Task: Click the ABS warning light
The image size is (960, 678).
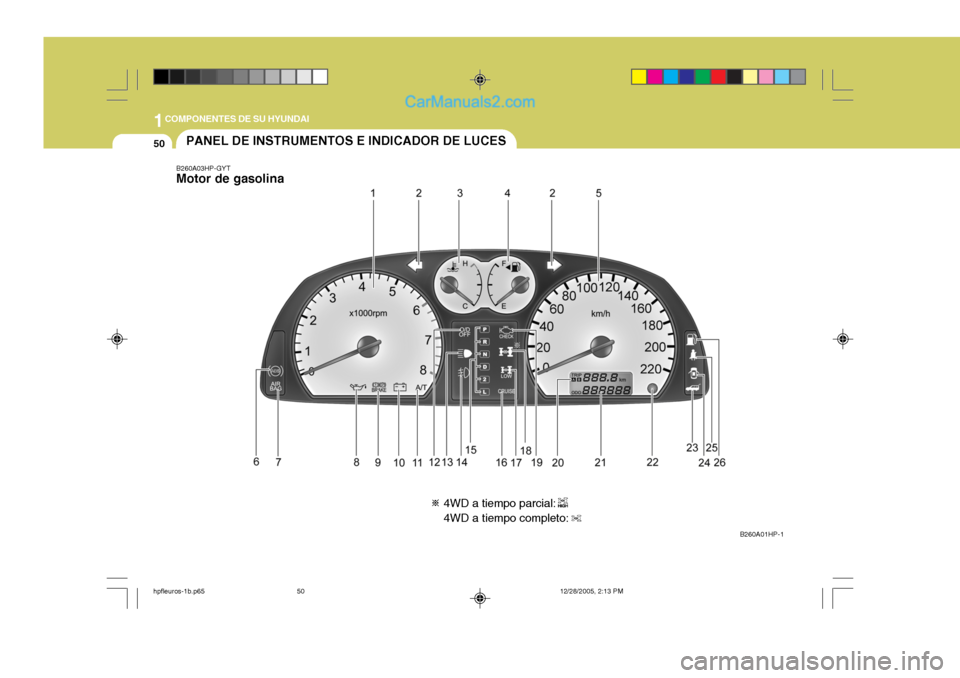Action: point(276,371)
